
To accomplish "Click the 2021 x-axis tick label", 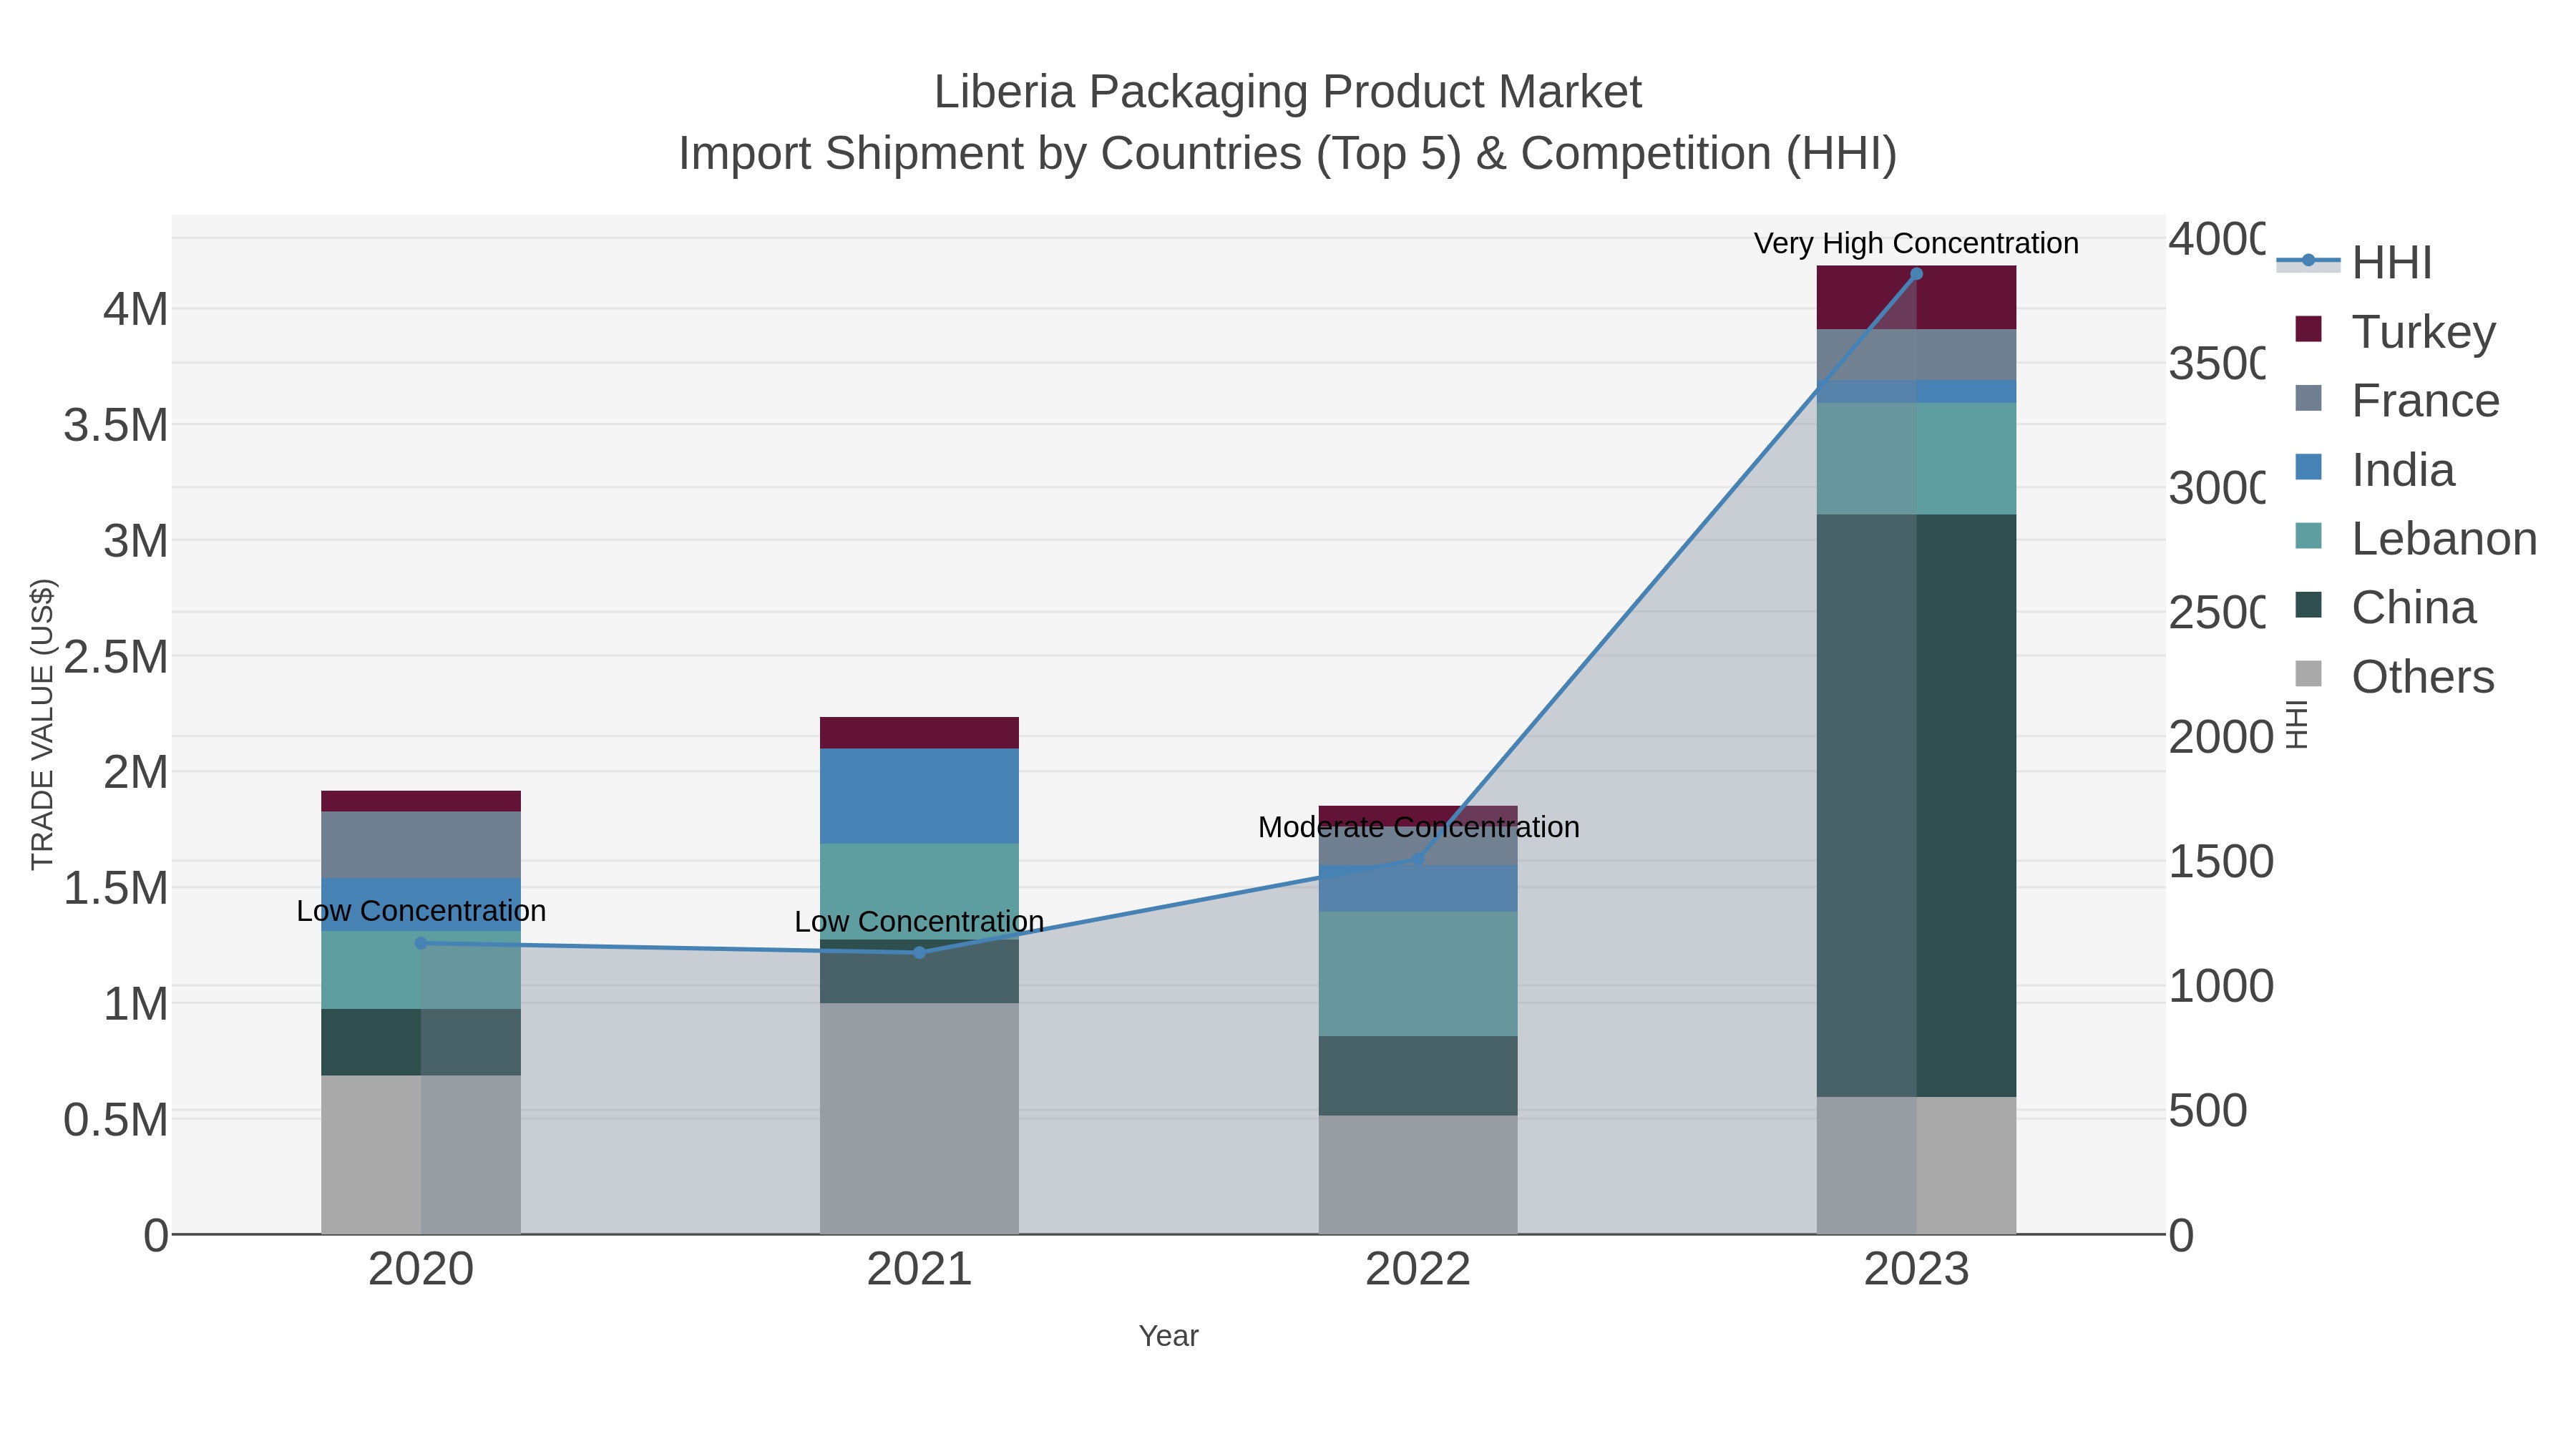I will pos(920,1269).
